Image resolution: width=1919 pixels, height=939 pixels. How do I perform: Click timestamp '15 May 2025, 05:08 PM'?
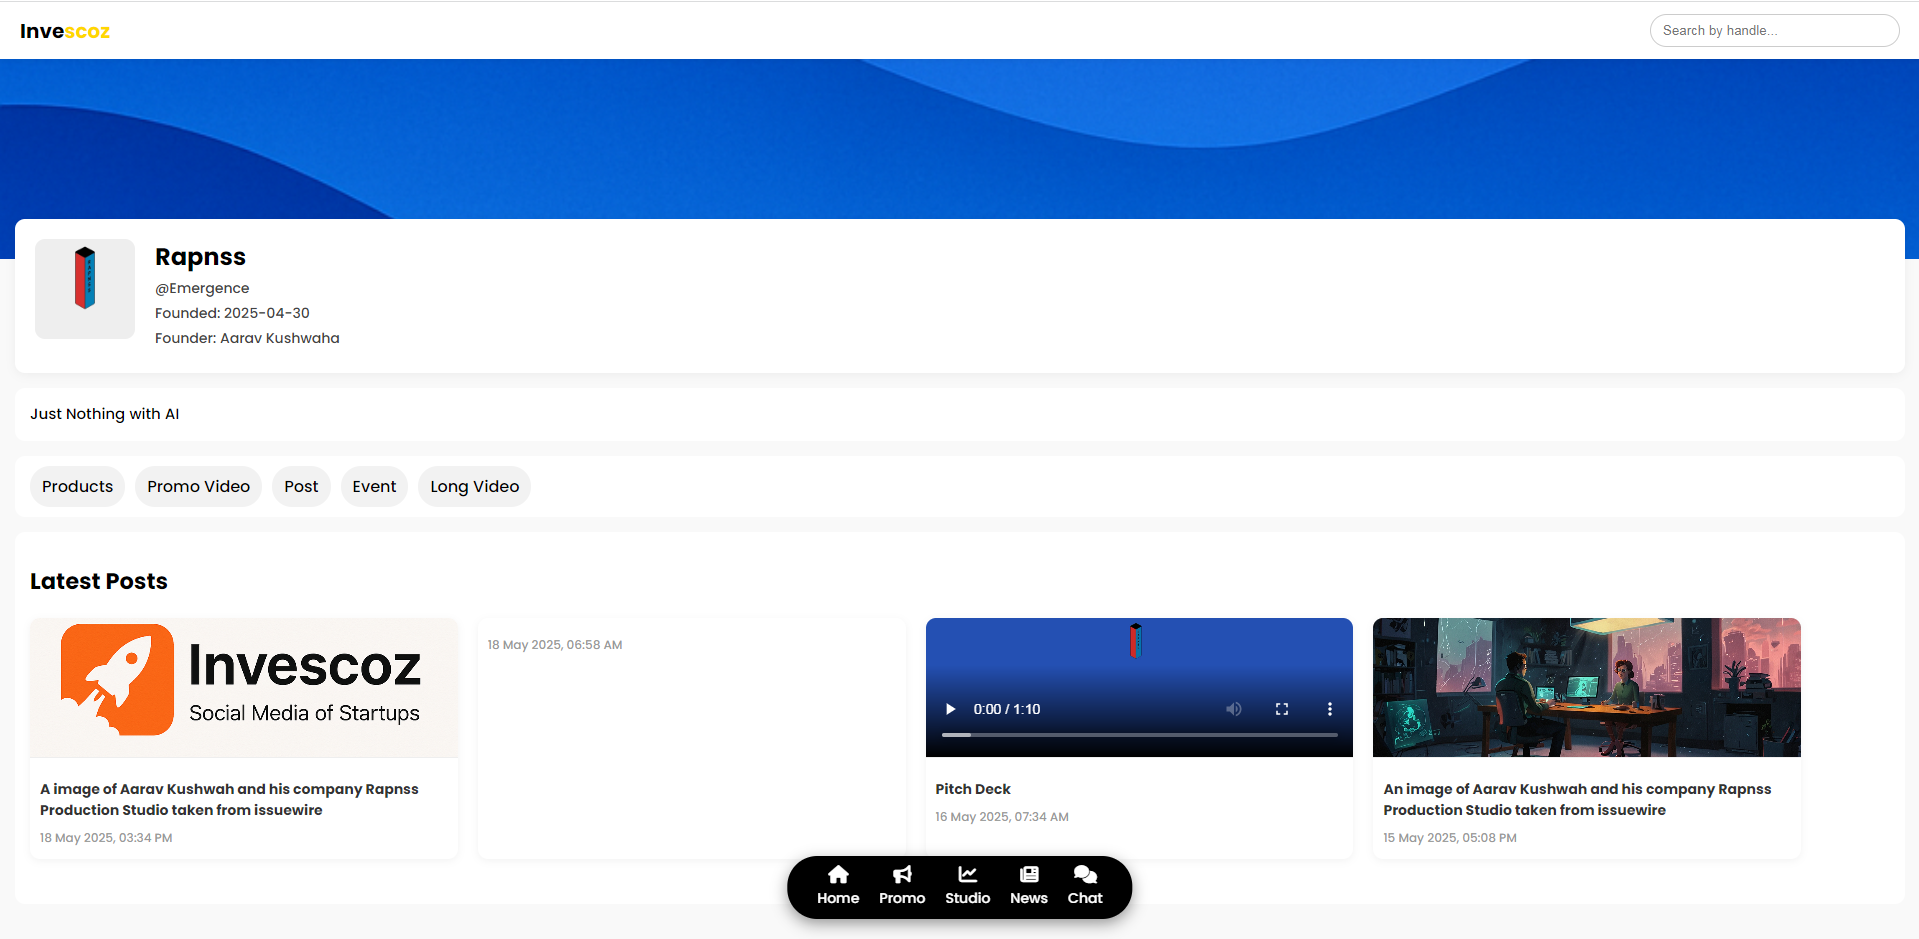[x=1450, y=838]
